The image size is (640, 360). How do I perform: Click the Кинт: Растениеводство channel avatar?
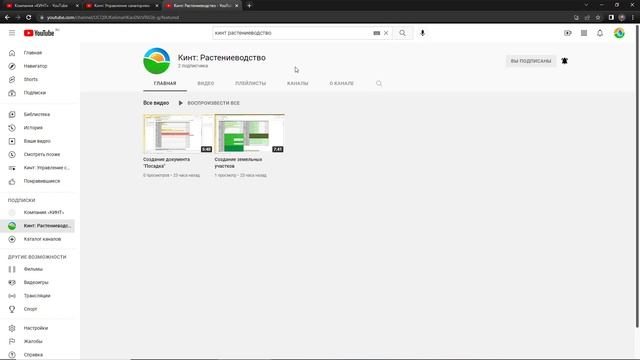point(157,61)
